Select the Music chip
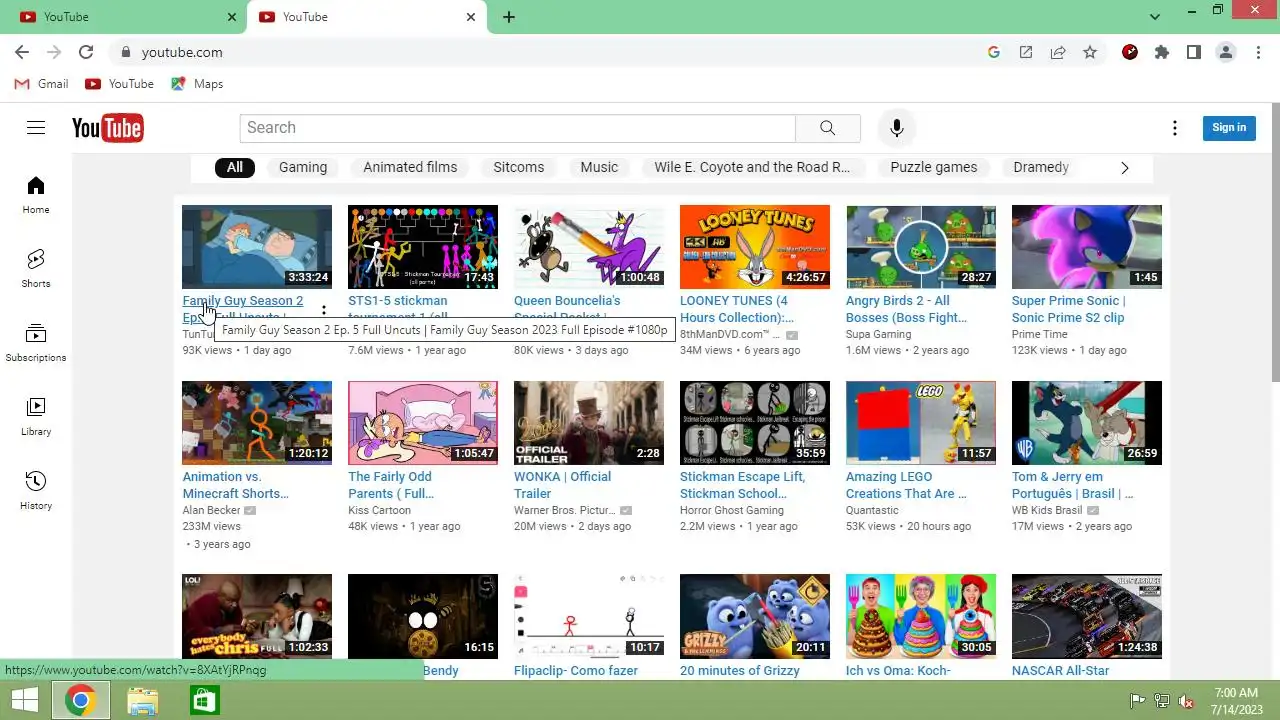 [599, 167]
